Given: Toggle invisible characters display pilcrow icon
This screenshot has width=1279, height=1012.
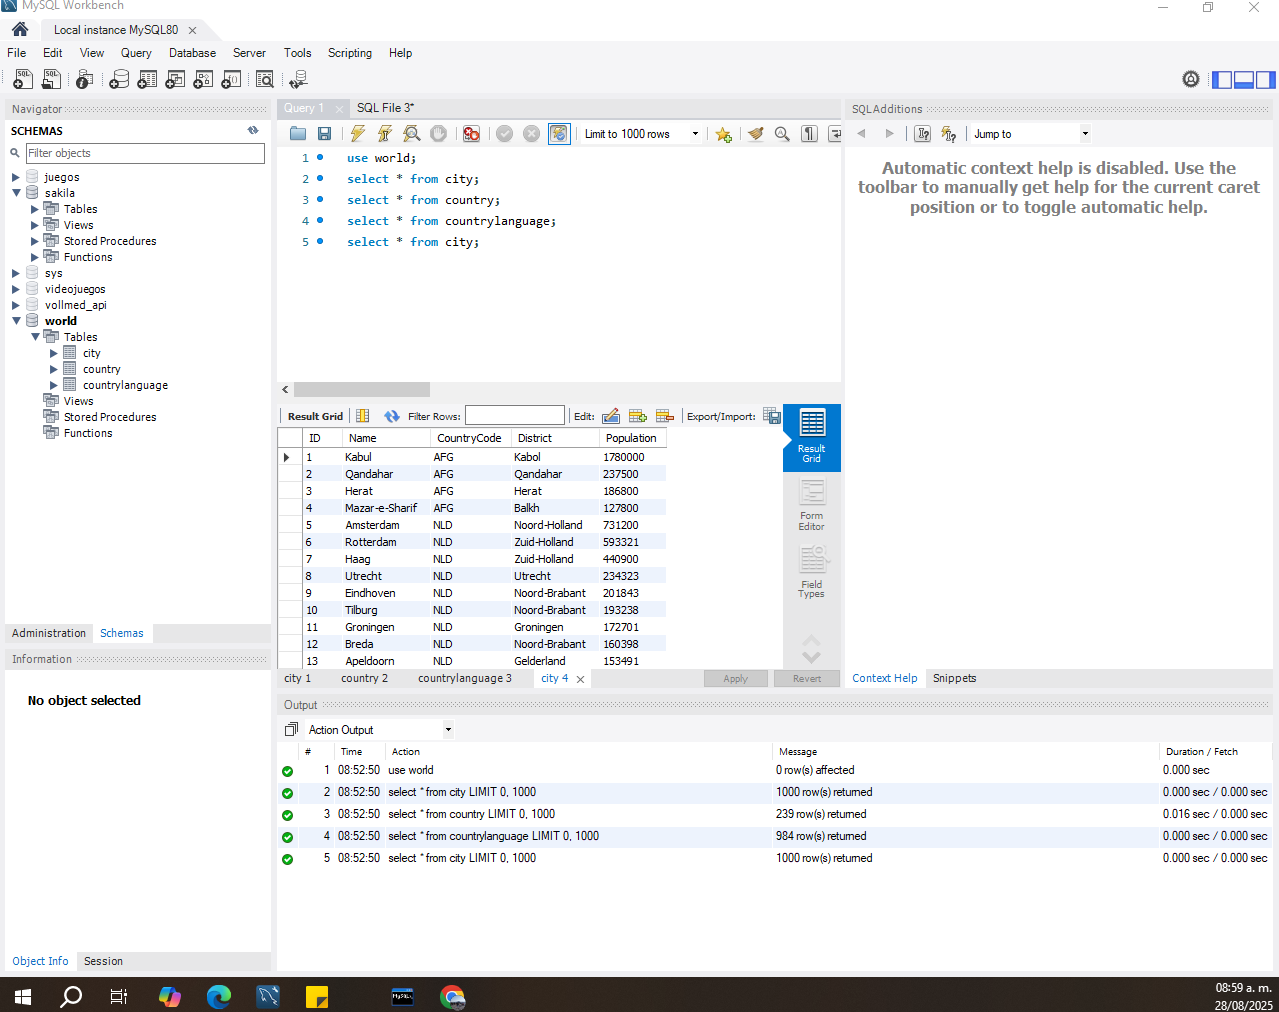Looking at the screenshot, I should tap(810, 134).
